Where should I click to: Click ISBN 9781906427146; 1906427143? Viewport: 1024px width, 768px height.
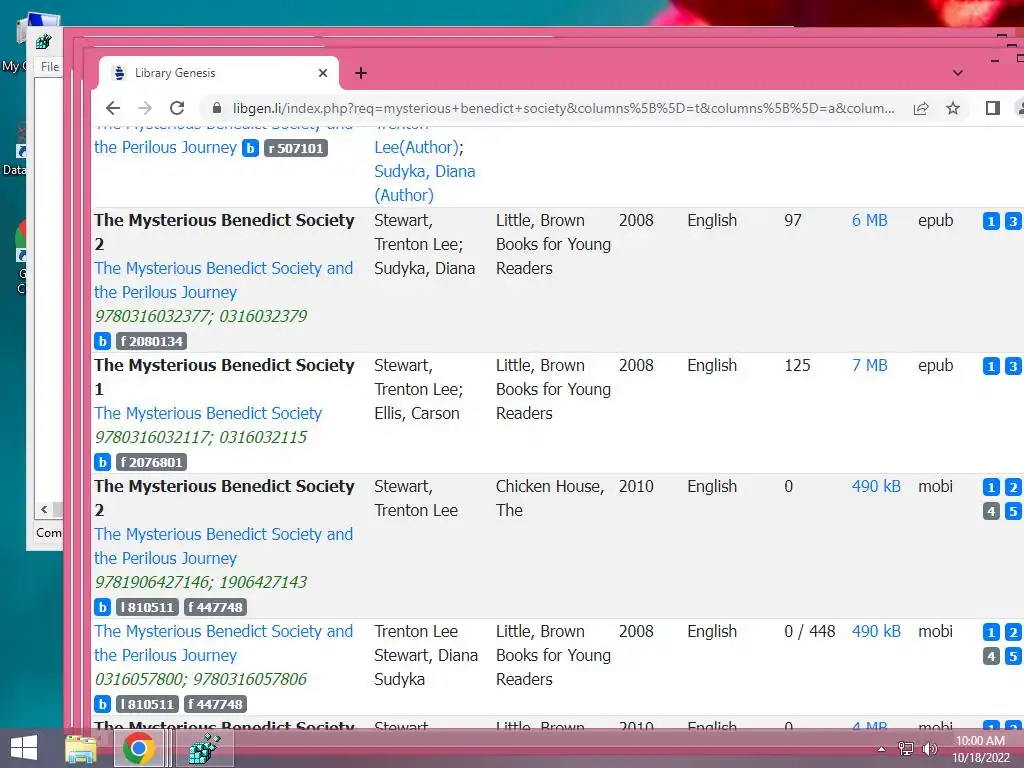pyautogui.click(x=200, y=582)
